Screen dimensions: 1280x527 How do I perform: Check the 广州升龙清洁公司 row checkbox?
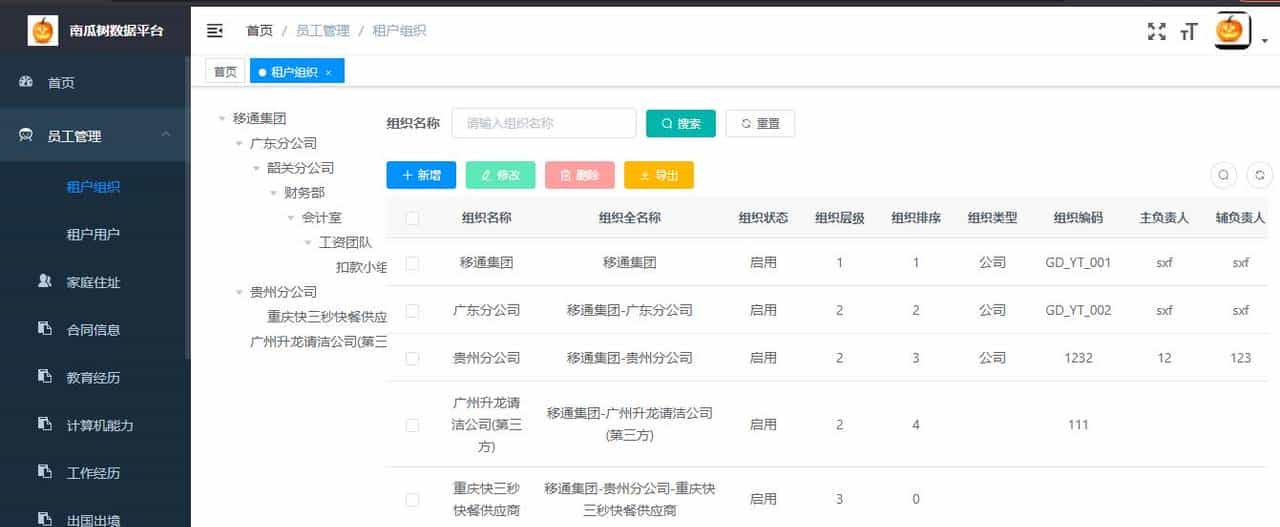tap(412, 425)
